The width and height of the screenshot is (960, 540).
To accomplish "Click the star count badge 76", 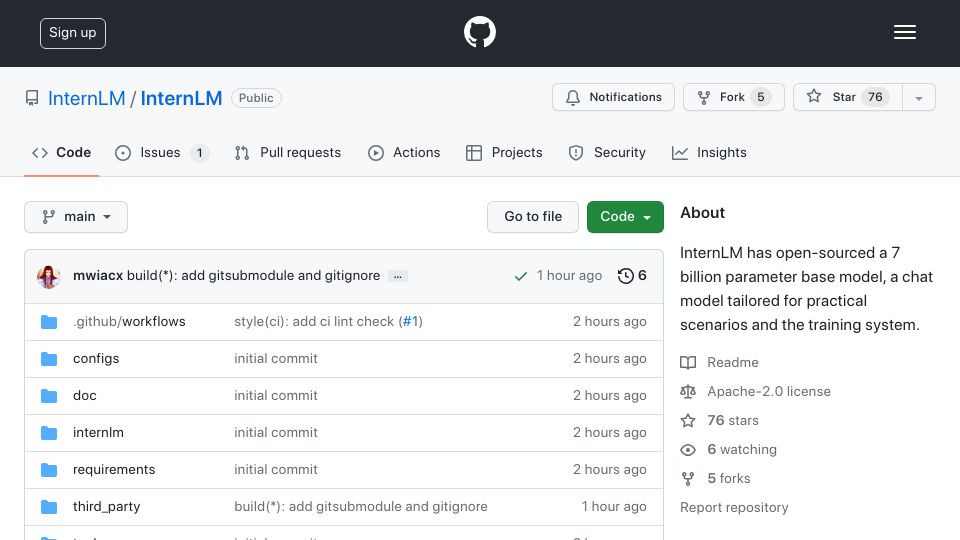I will [875, 97].
